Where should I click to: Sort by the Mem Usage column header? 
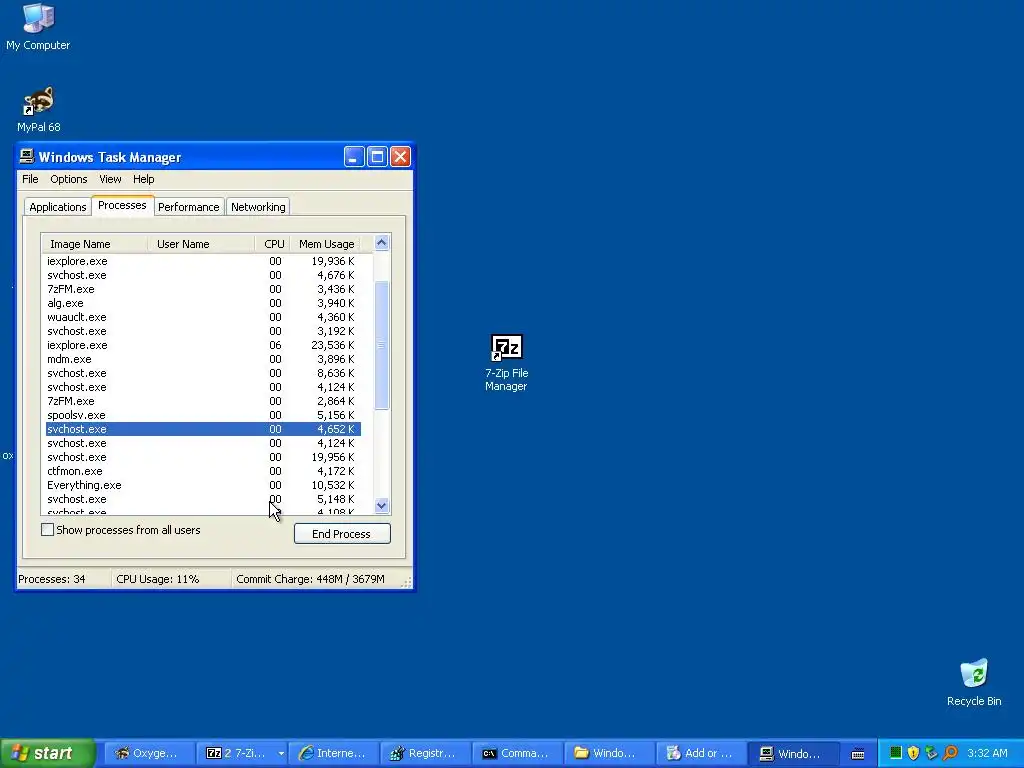coord(325,244)
